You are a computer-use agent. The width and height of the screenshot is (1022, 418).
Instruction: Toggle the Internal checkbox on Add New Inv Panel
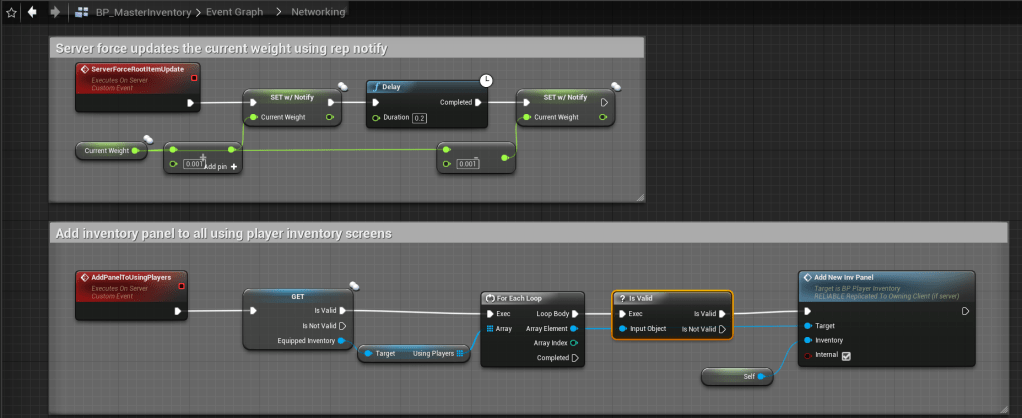tap(847, 354)
